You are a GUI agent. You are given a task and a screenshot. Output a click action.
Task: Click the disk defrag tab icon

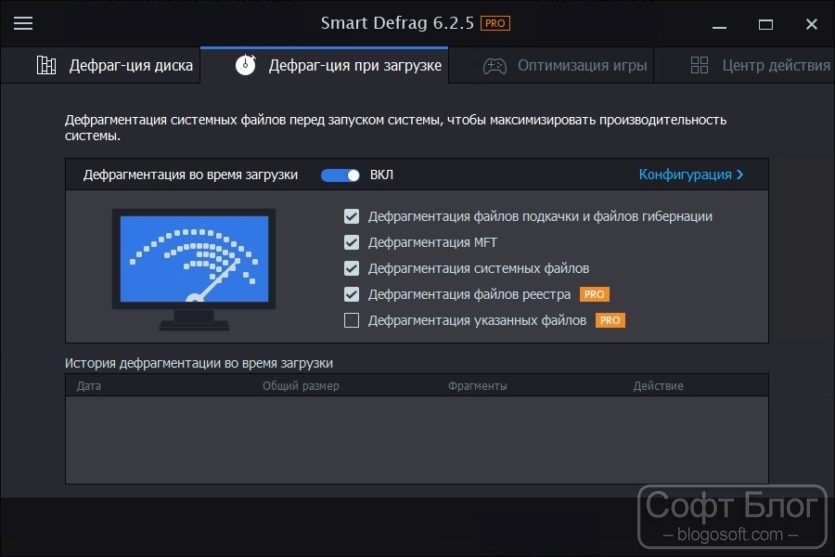[46, 65]
